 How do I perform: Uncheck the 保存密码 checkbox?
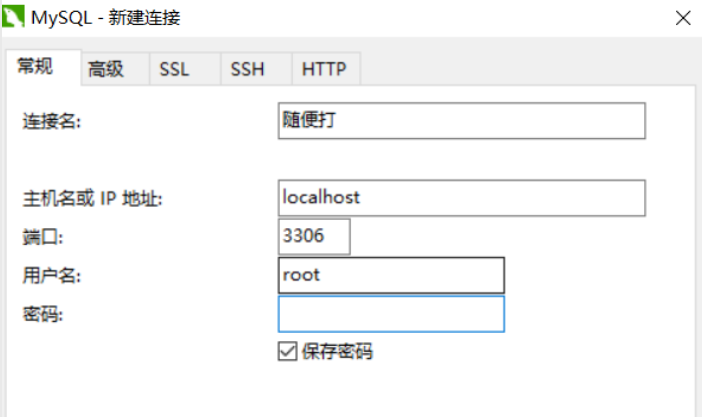click(287, 351)
